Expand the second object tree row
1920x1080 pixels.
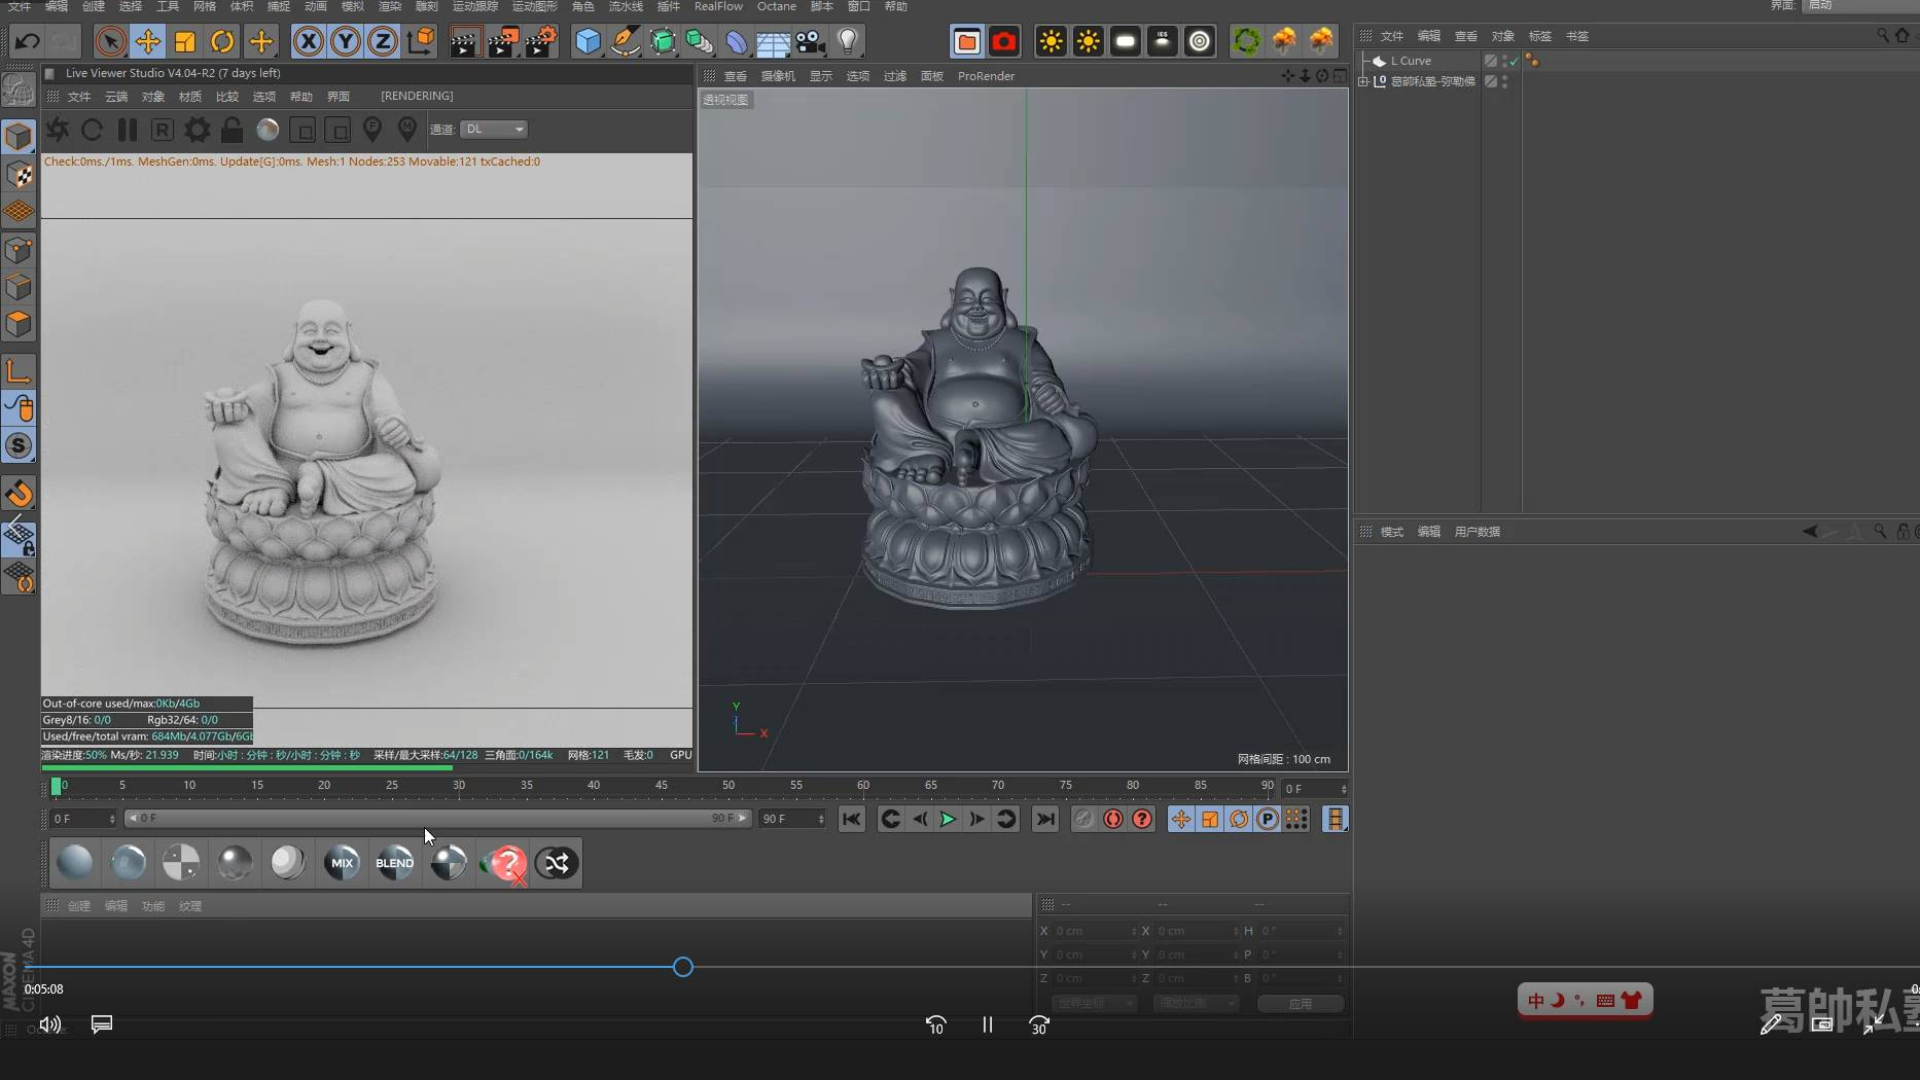click(x=1362, y=82)
